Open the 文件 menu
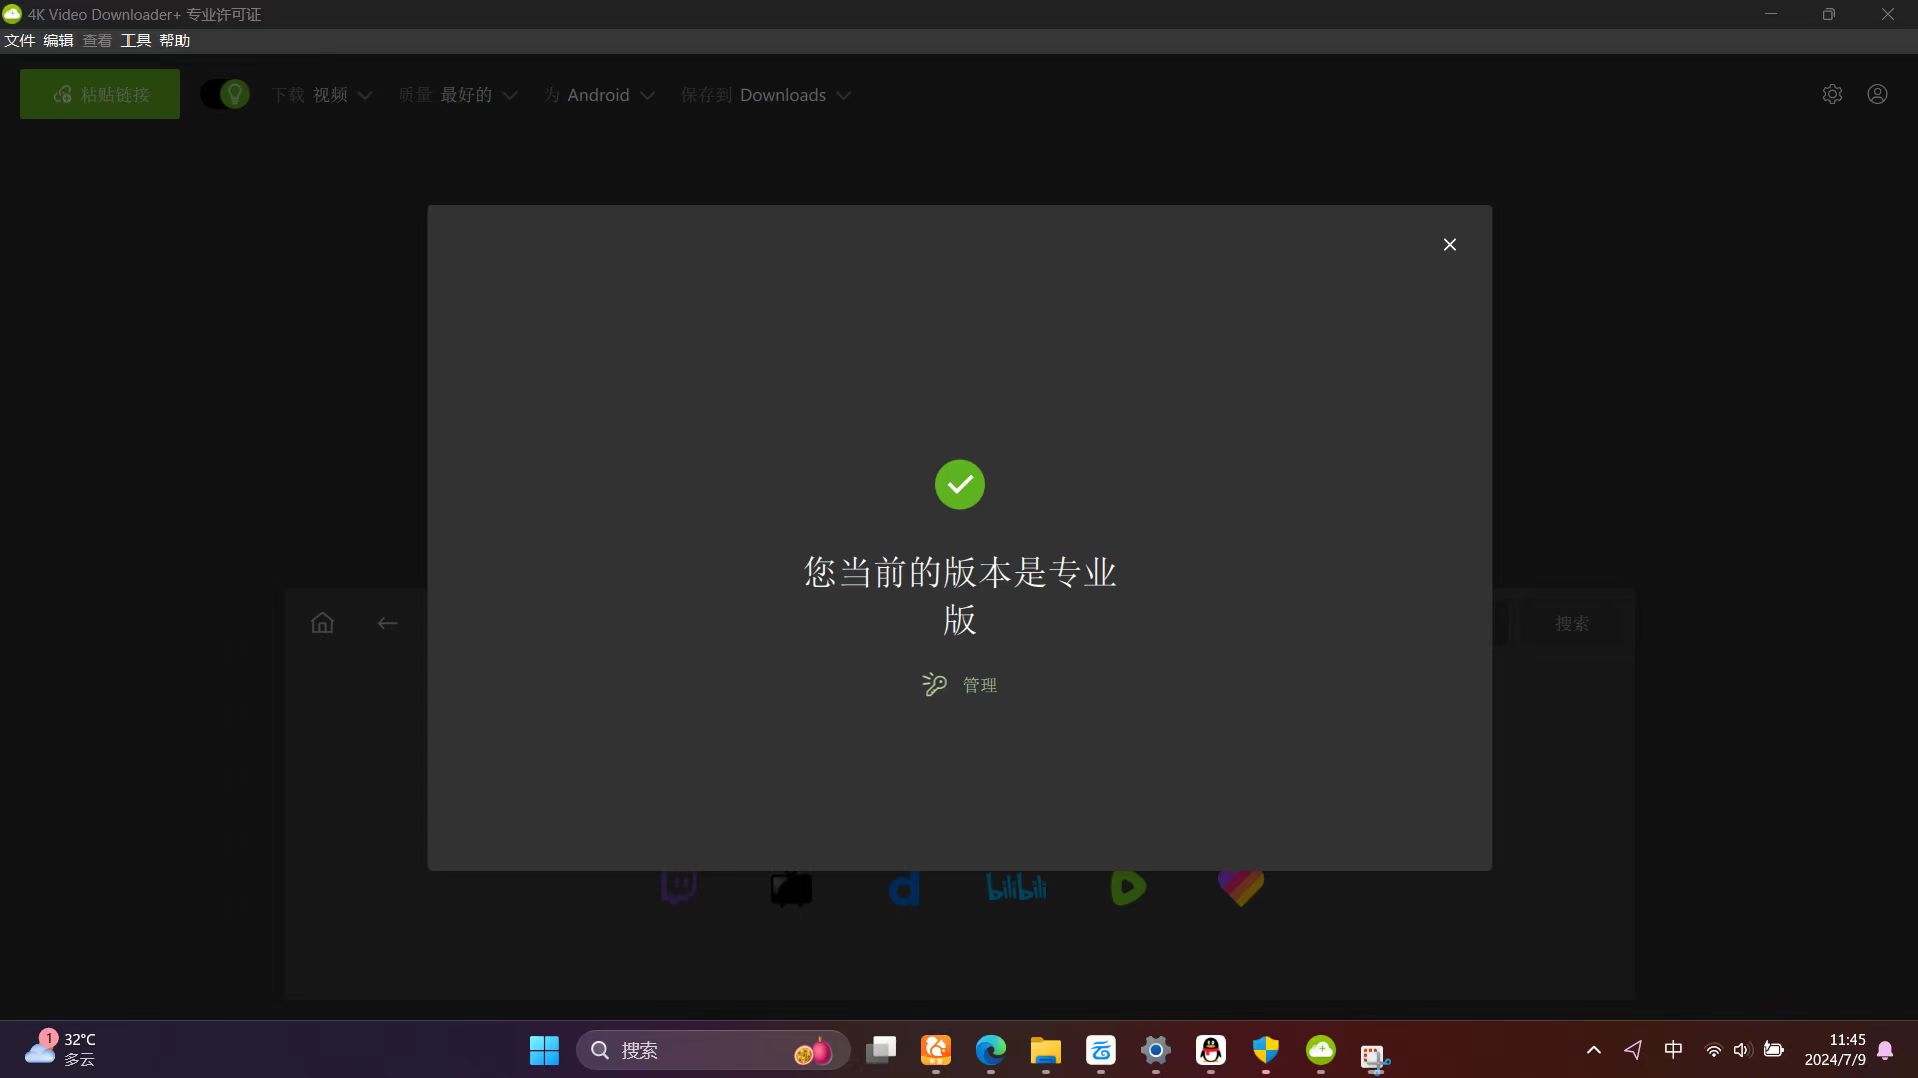This screenshot has width=1918, height=1078. click(x=19, y=41)
